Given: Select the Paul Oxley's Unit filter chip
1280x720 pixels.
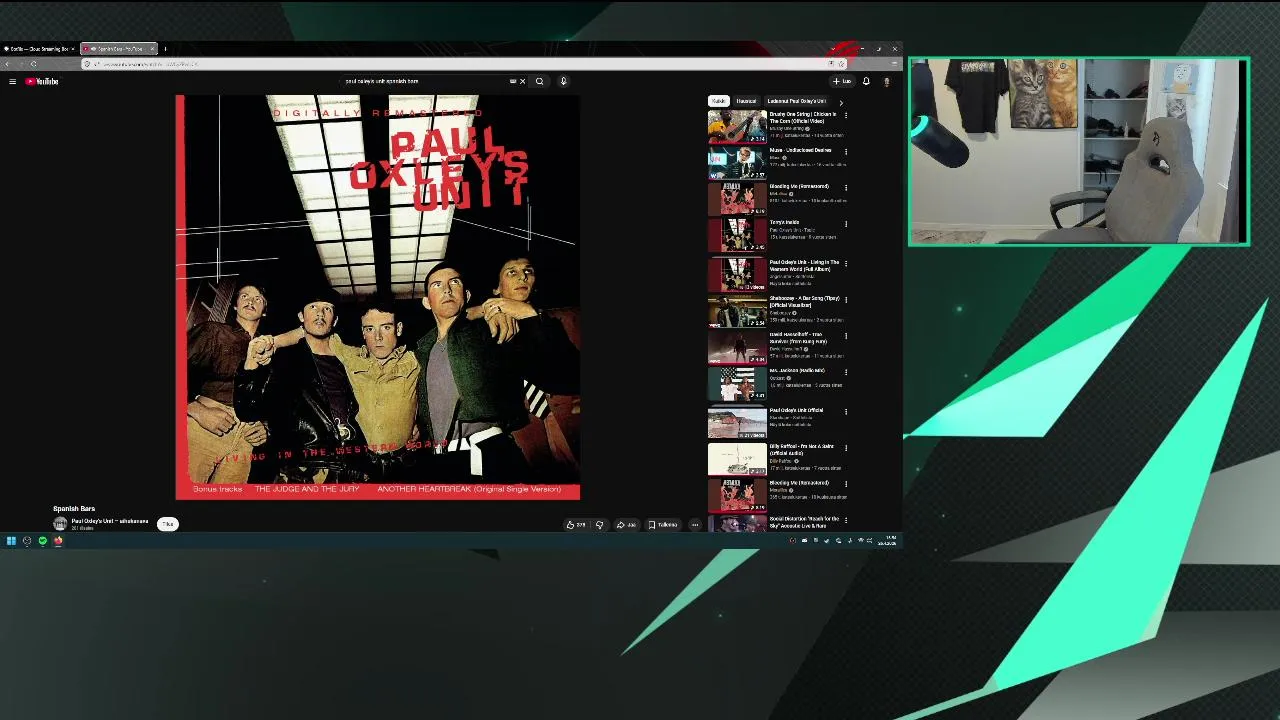Looking at the screenshot, I should (x=796, y=101).
